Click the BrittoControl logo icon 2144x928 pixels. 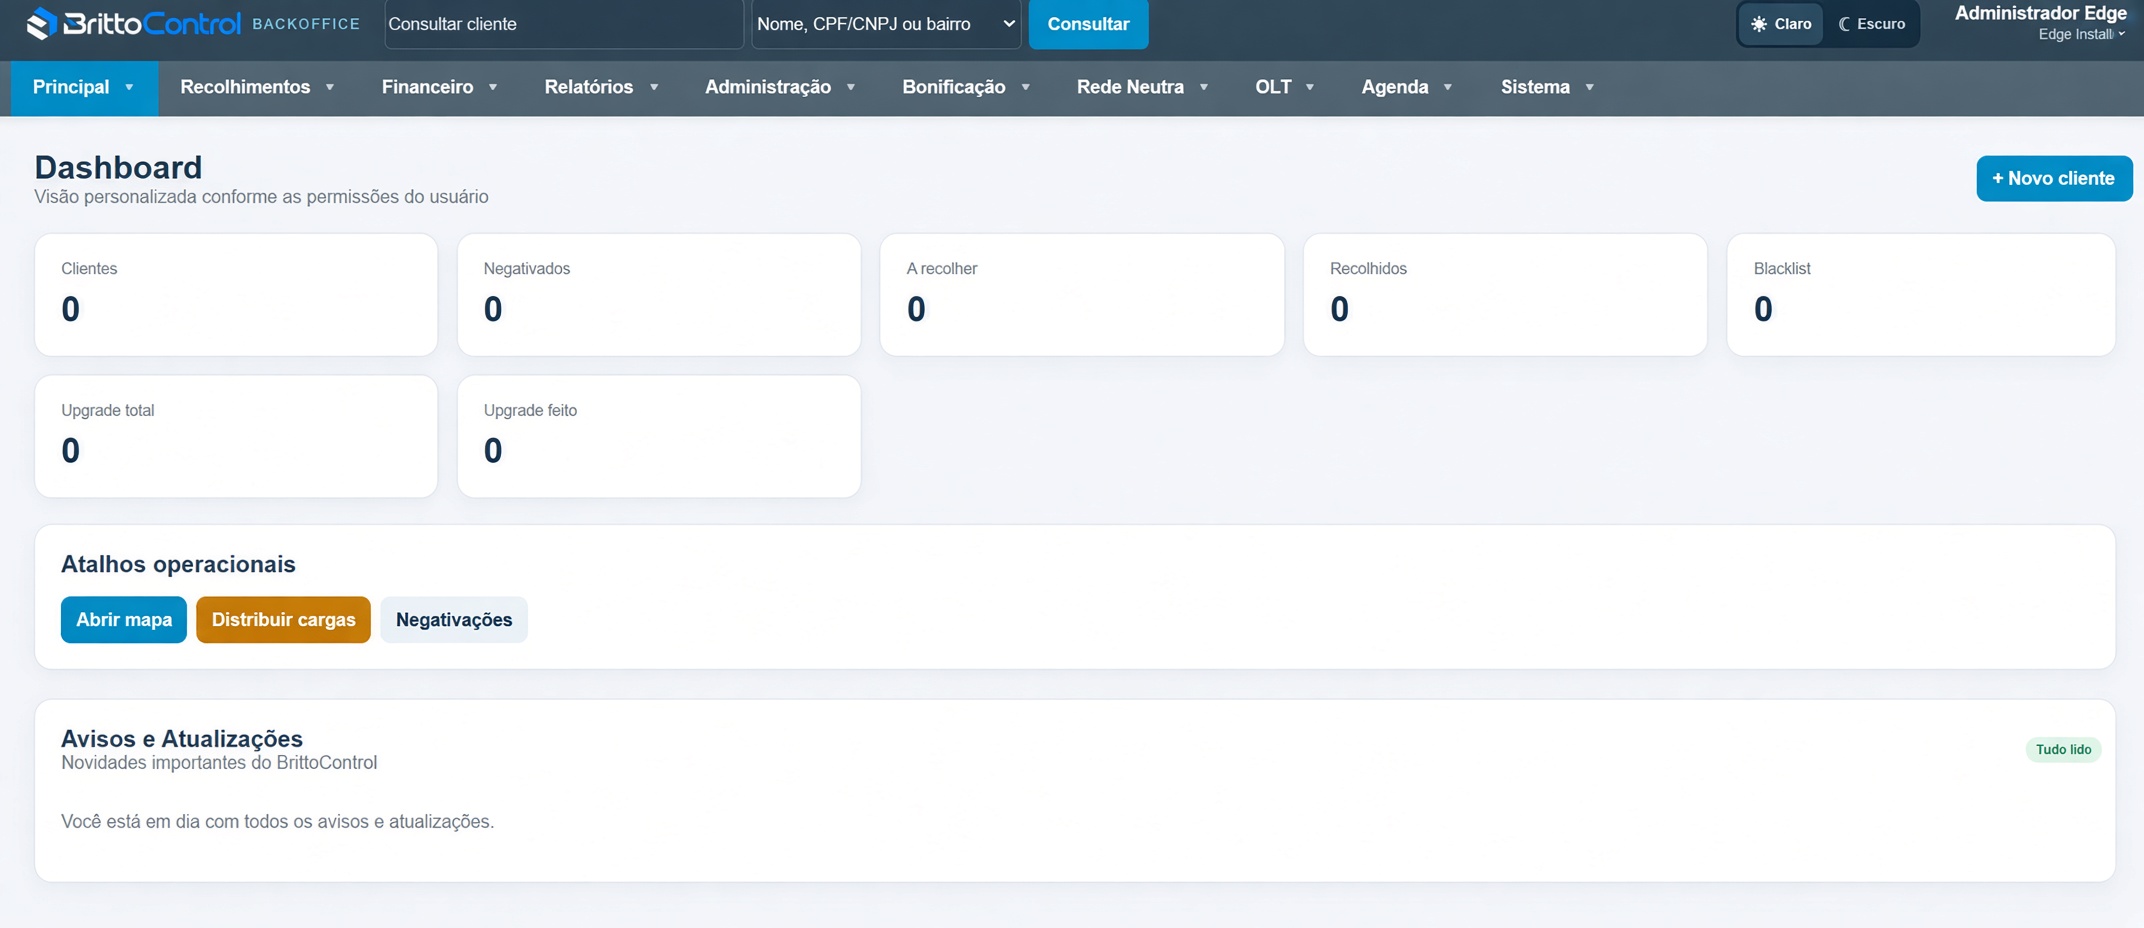pyautogui.click(x=41, y=24)
